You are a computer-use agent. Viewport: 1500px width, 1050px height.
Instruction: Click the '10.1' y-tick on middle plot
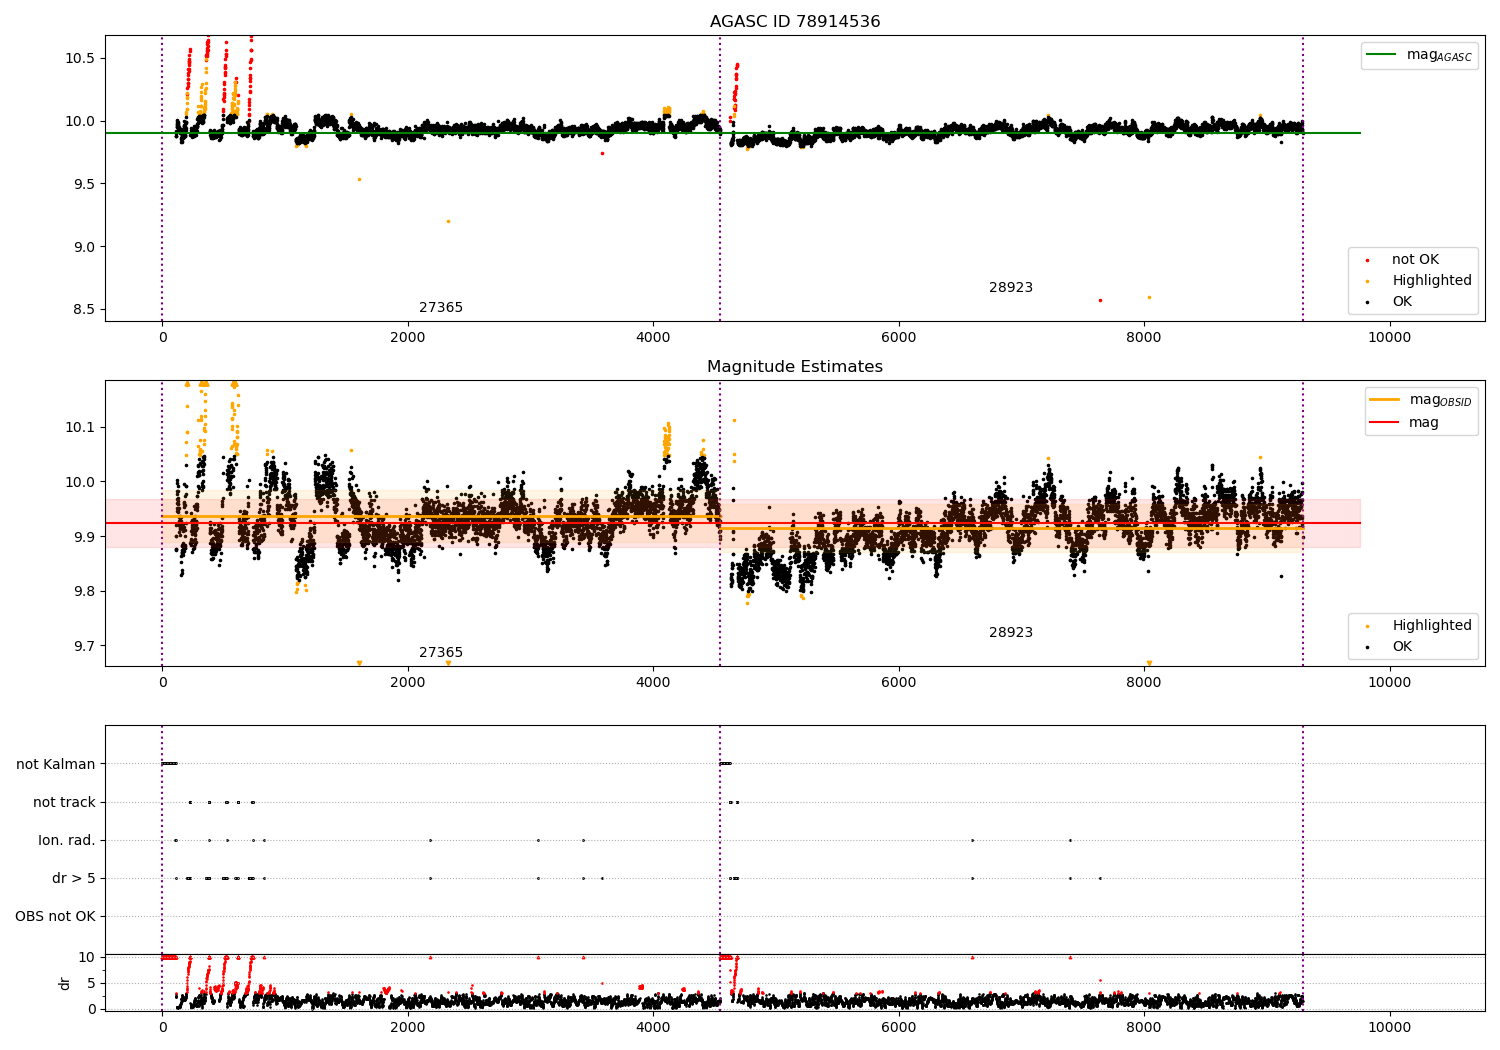click(79, 427)
